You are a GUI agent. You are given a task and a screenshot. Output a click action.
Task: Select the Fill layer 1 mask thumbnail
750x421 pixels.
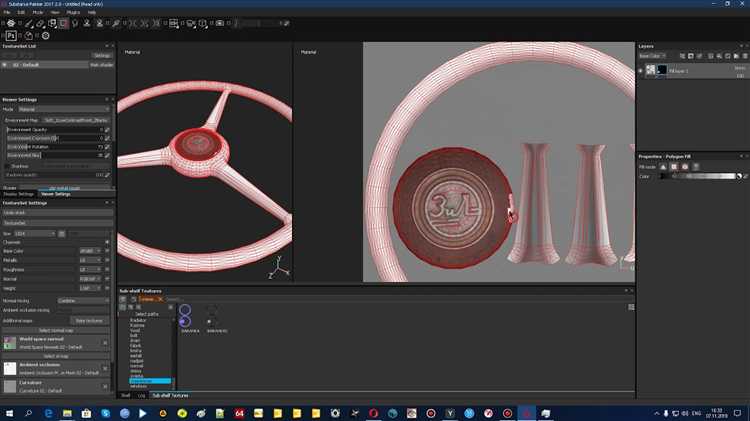click(662, 70)
